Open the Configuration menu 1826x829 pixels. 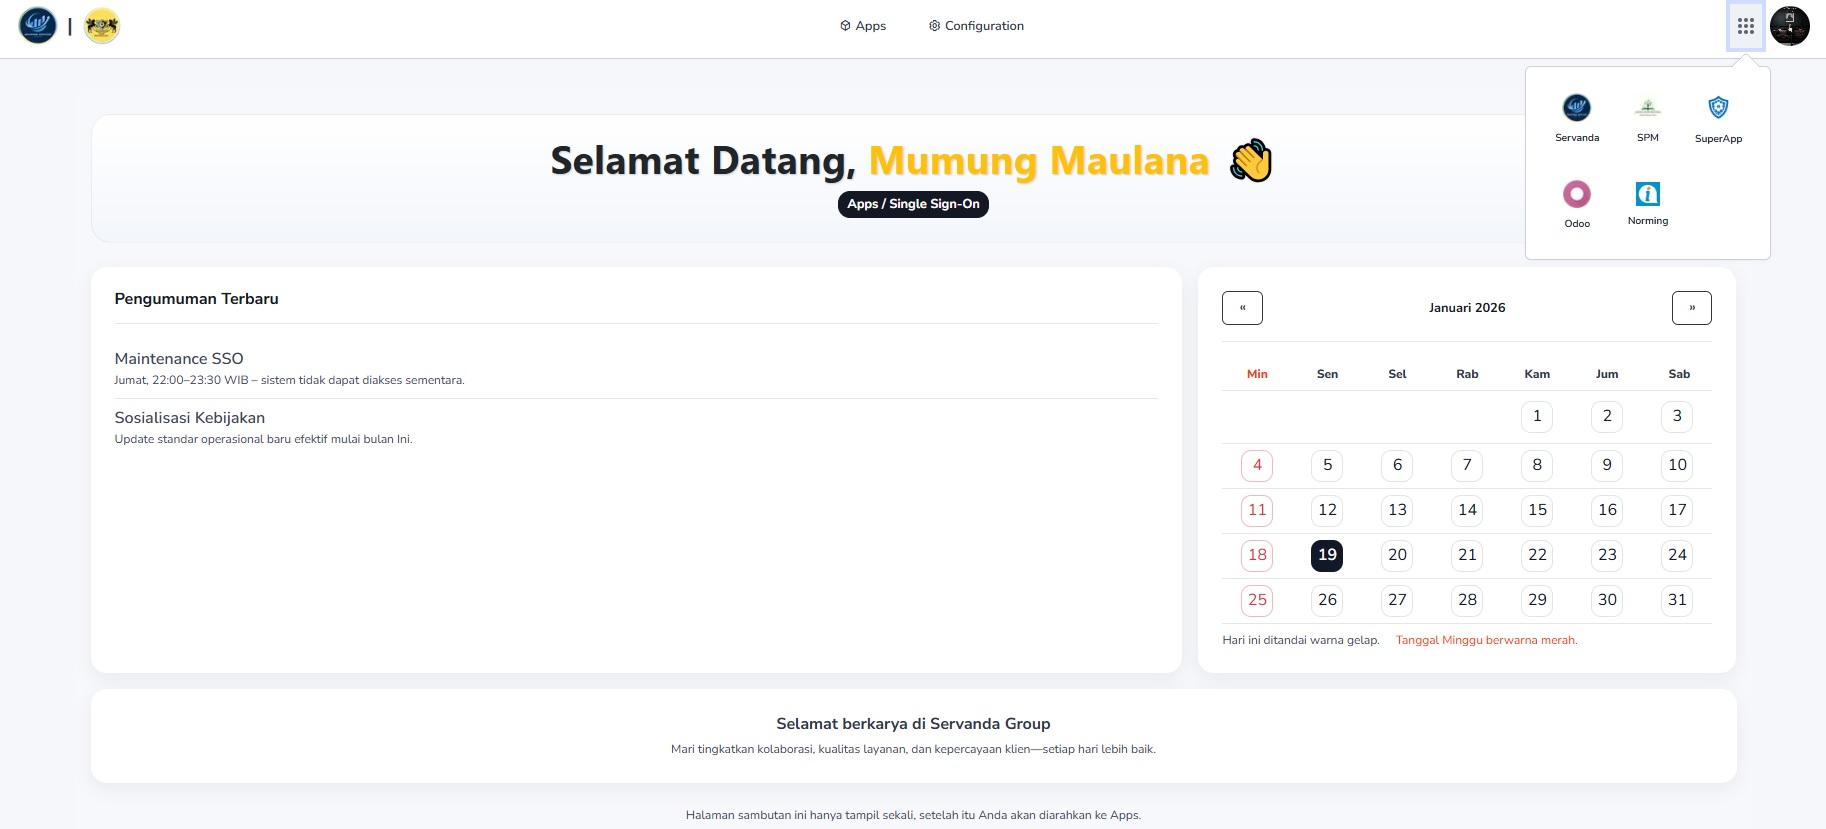click(976, 26)
